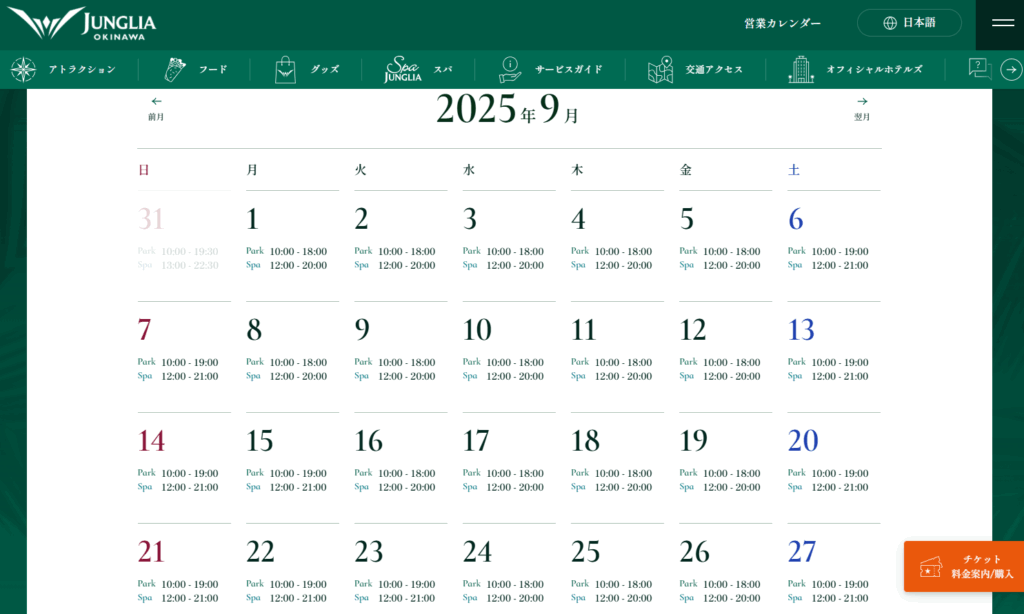The width and height of the screenshot is (1024, 614).
Task: Click the 金 weekday header
Action: (686, 170)
